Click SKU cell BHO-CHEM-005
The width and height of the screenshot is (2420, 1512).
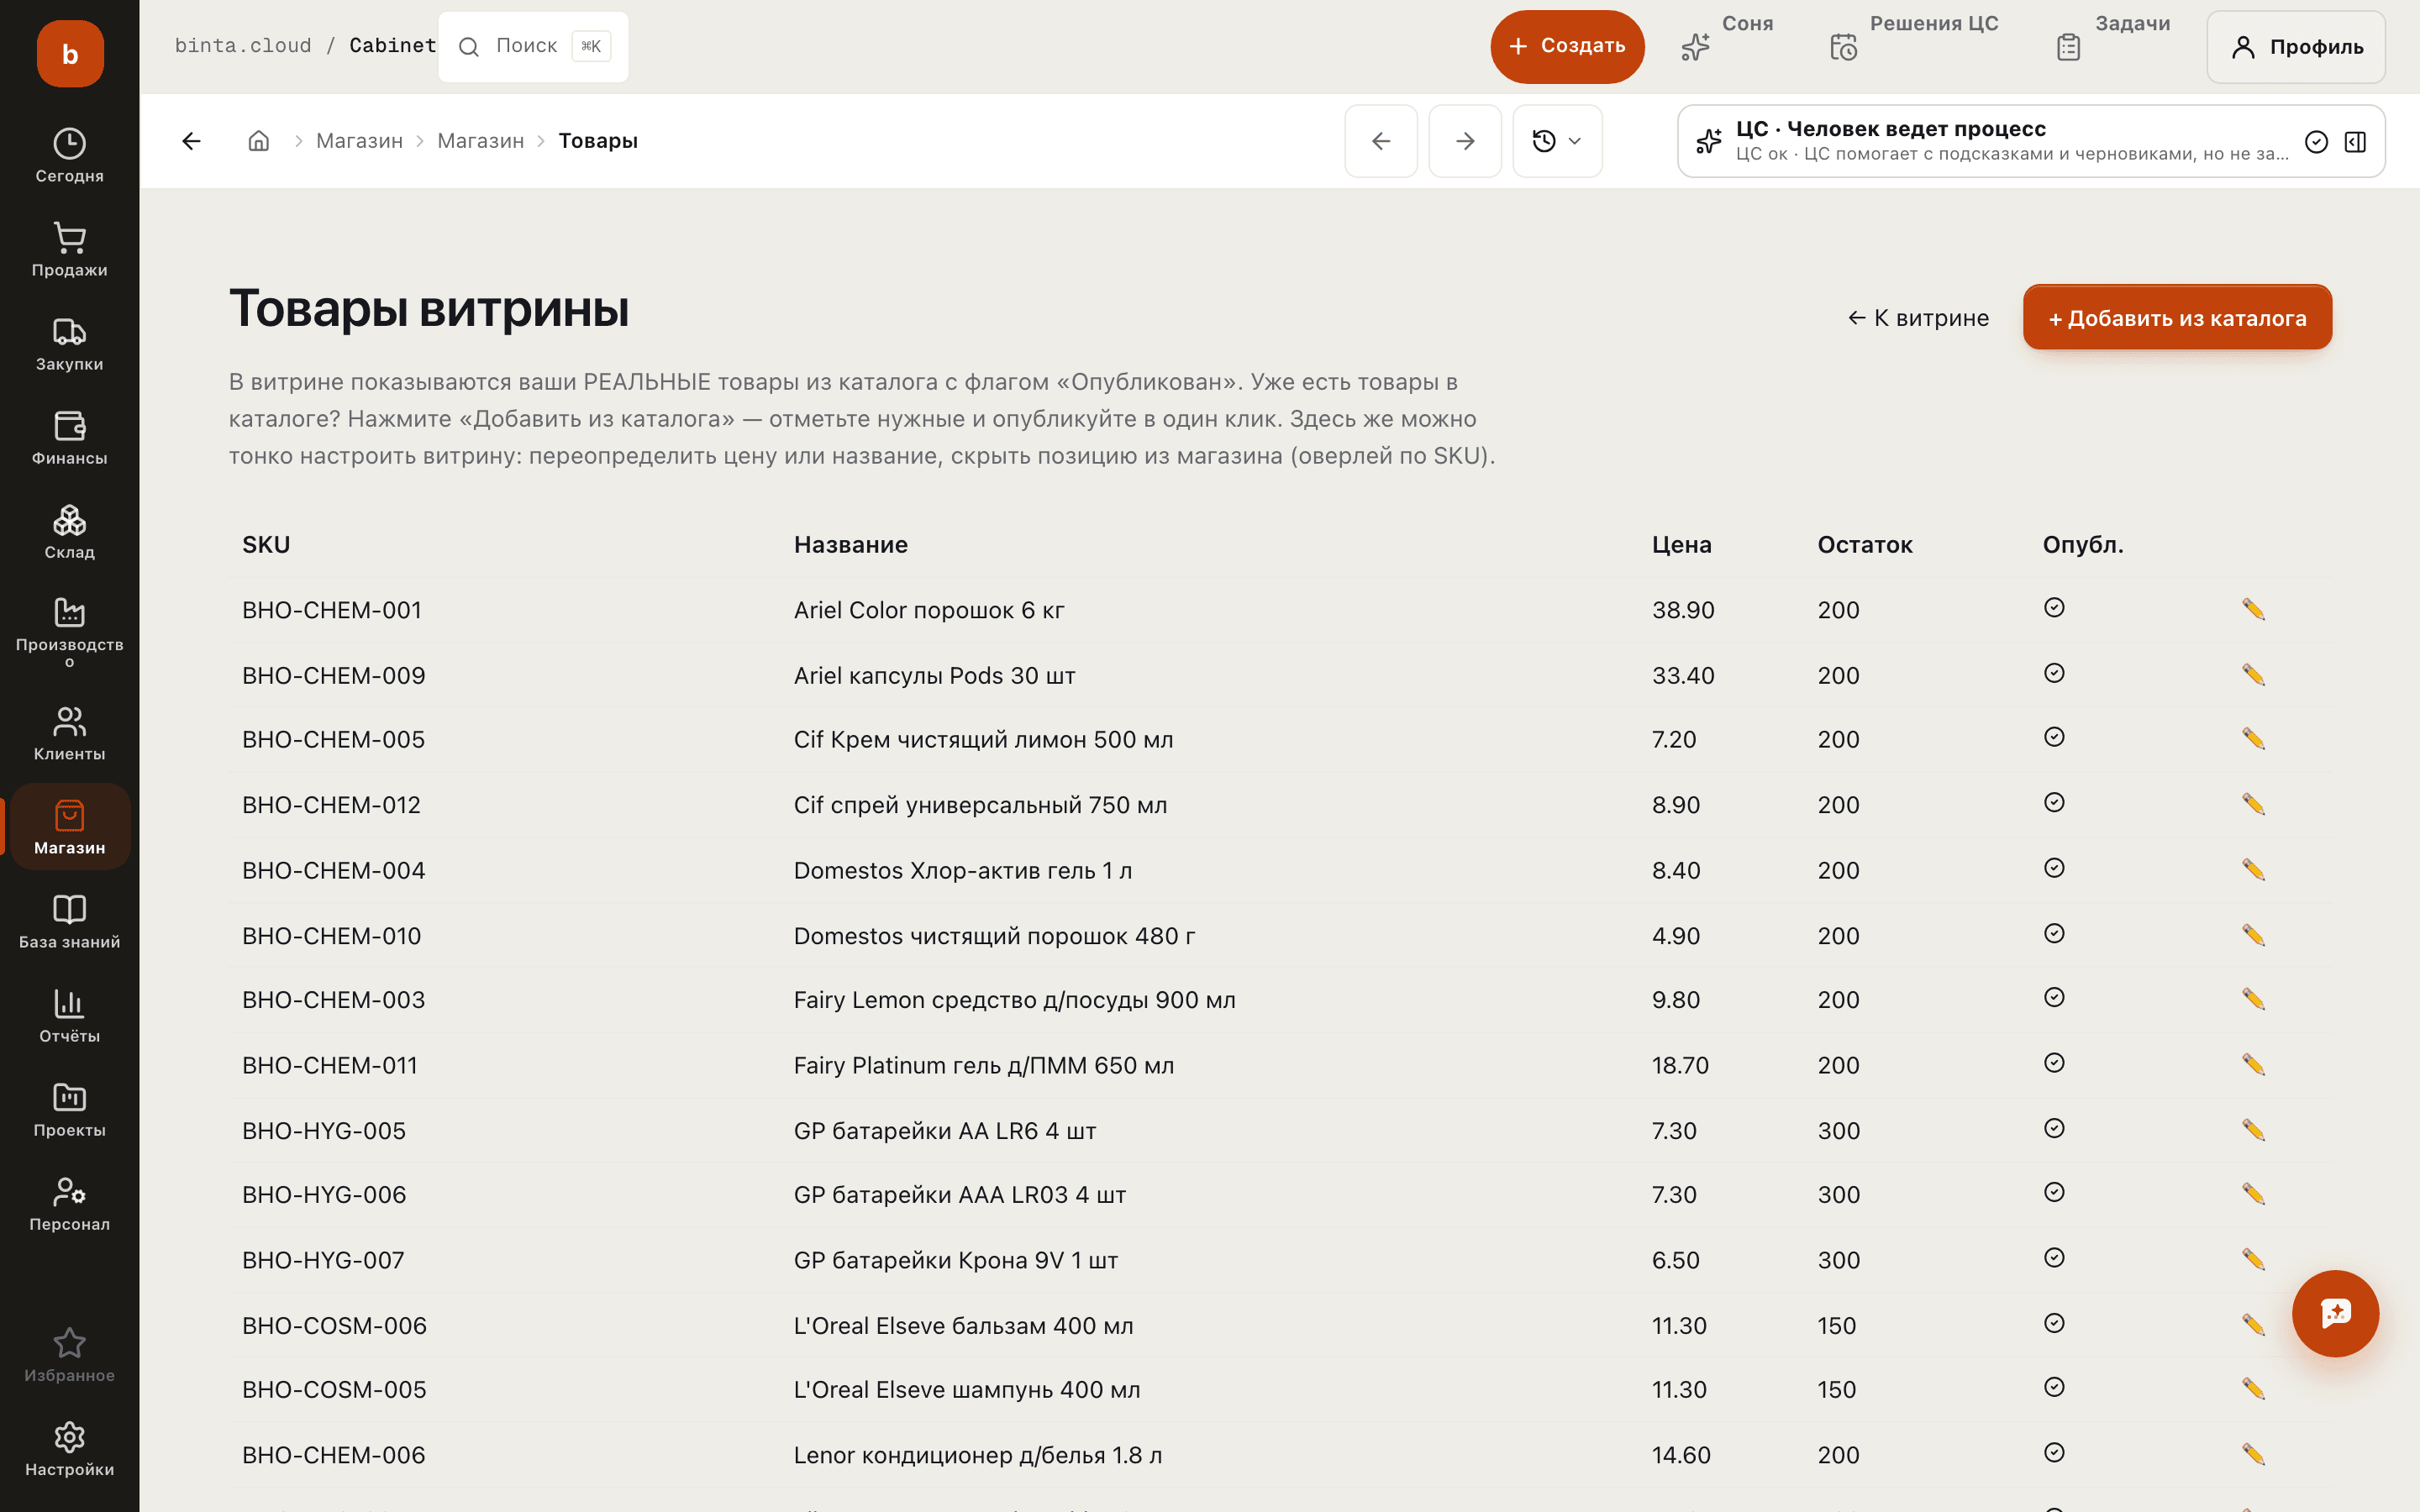(x=333, y=740)
